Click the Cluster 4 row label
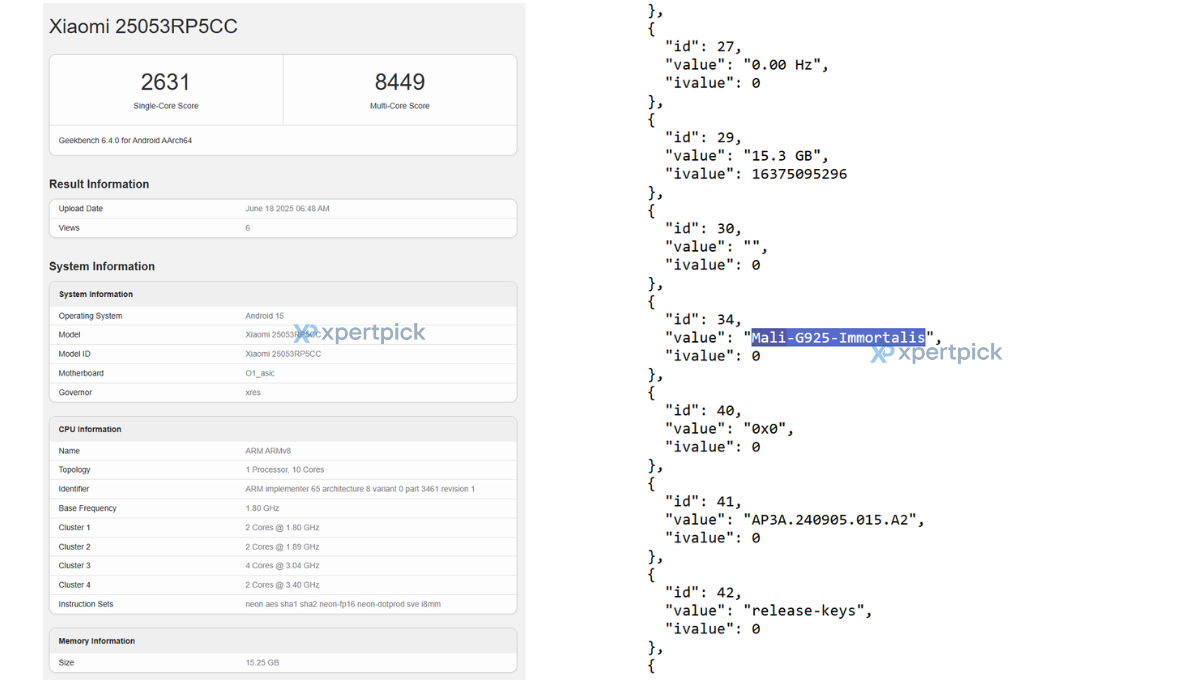 [74, 585]
